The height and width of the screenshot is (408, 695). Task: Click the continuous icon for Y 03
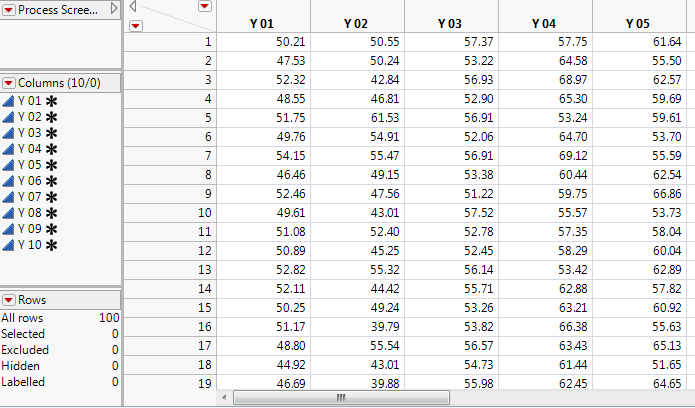8,133
